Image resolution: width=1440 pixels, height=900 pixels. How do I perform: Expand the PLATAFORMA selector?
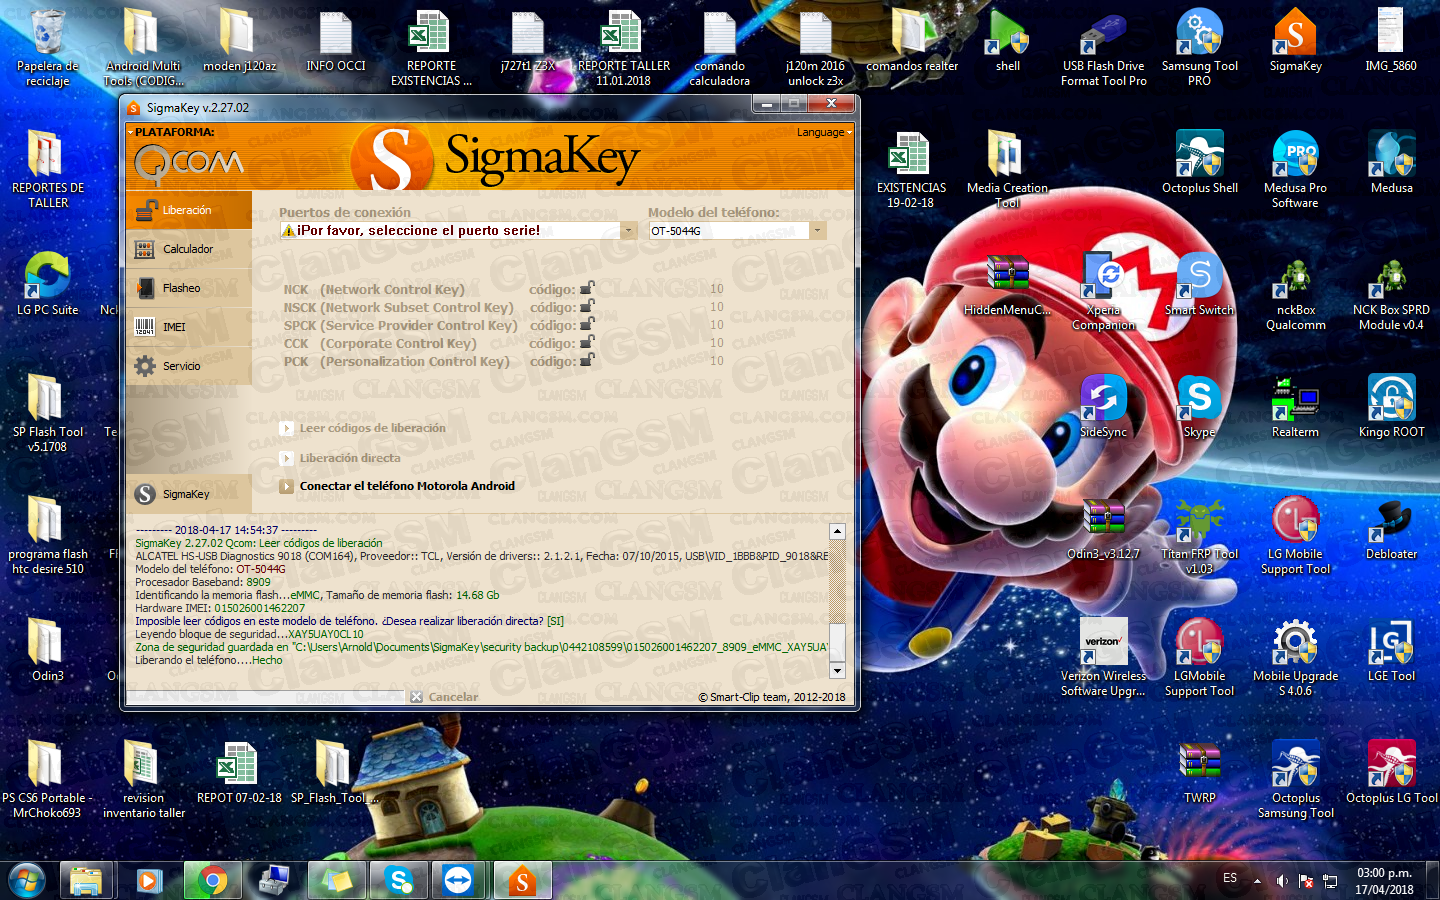[x=171, y=132]
